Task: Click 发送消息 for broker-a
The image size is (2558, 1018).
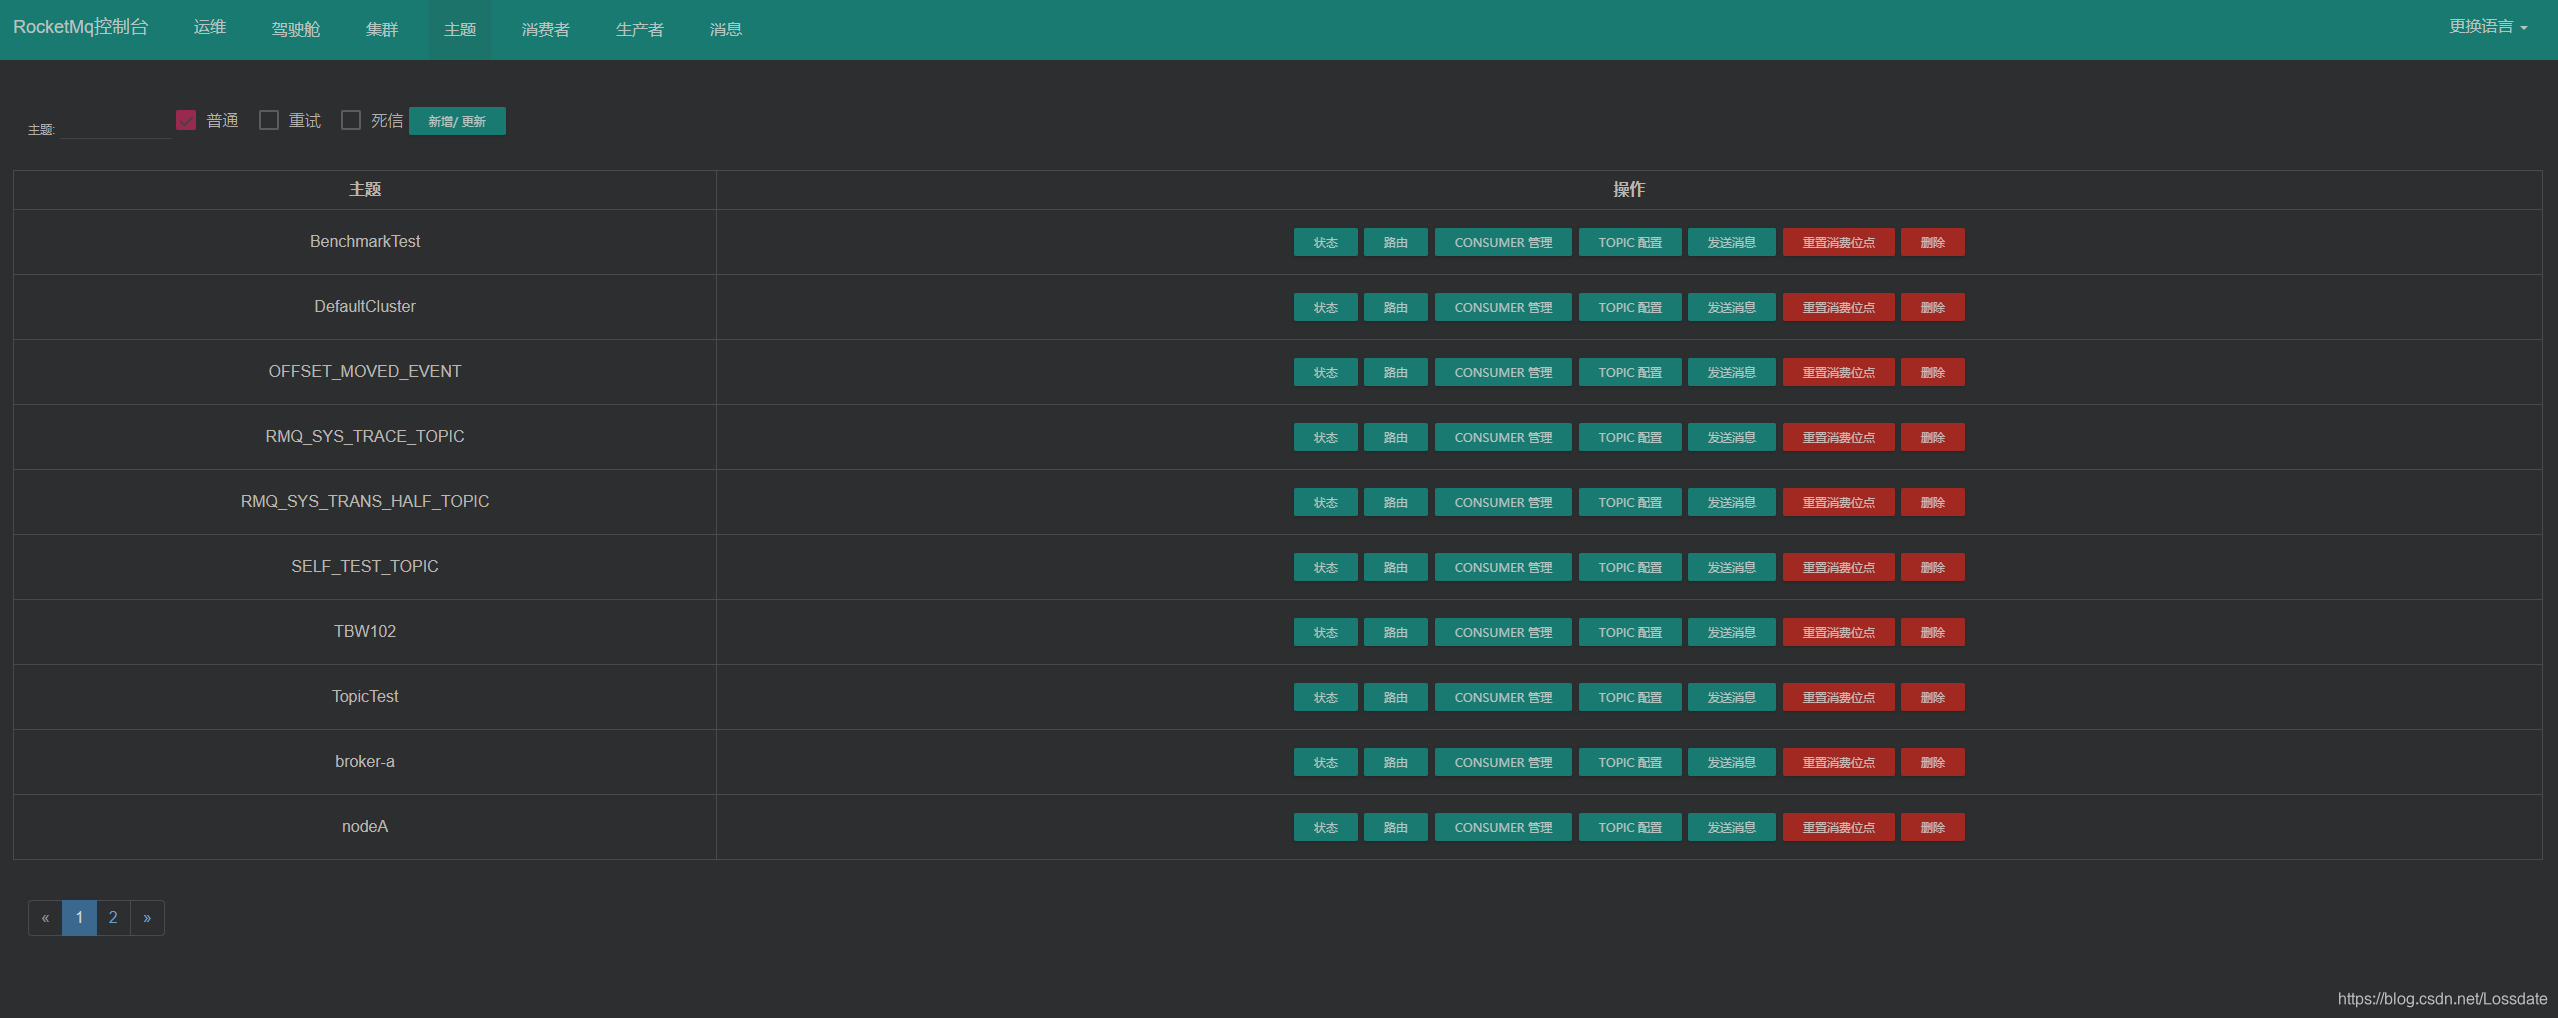Action: tap(1732, 762)
